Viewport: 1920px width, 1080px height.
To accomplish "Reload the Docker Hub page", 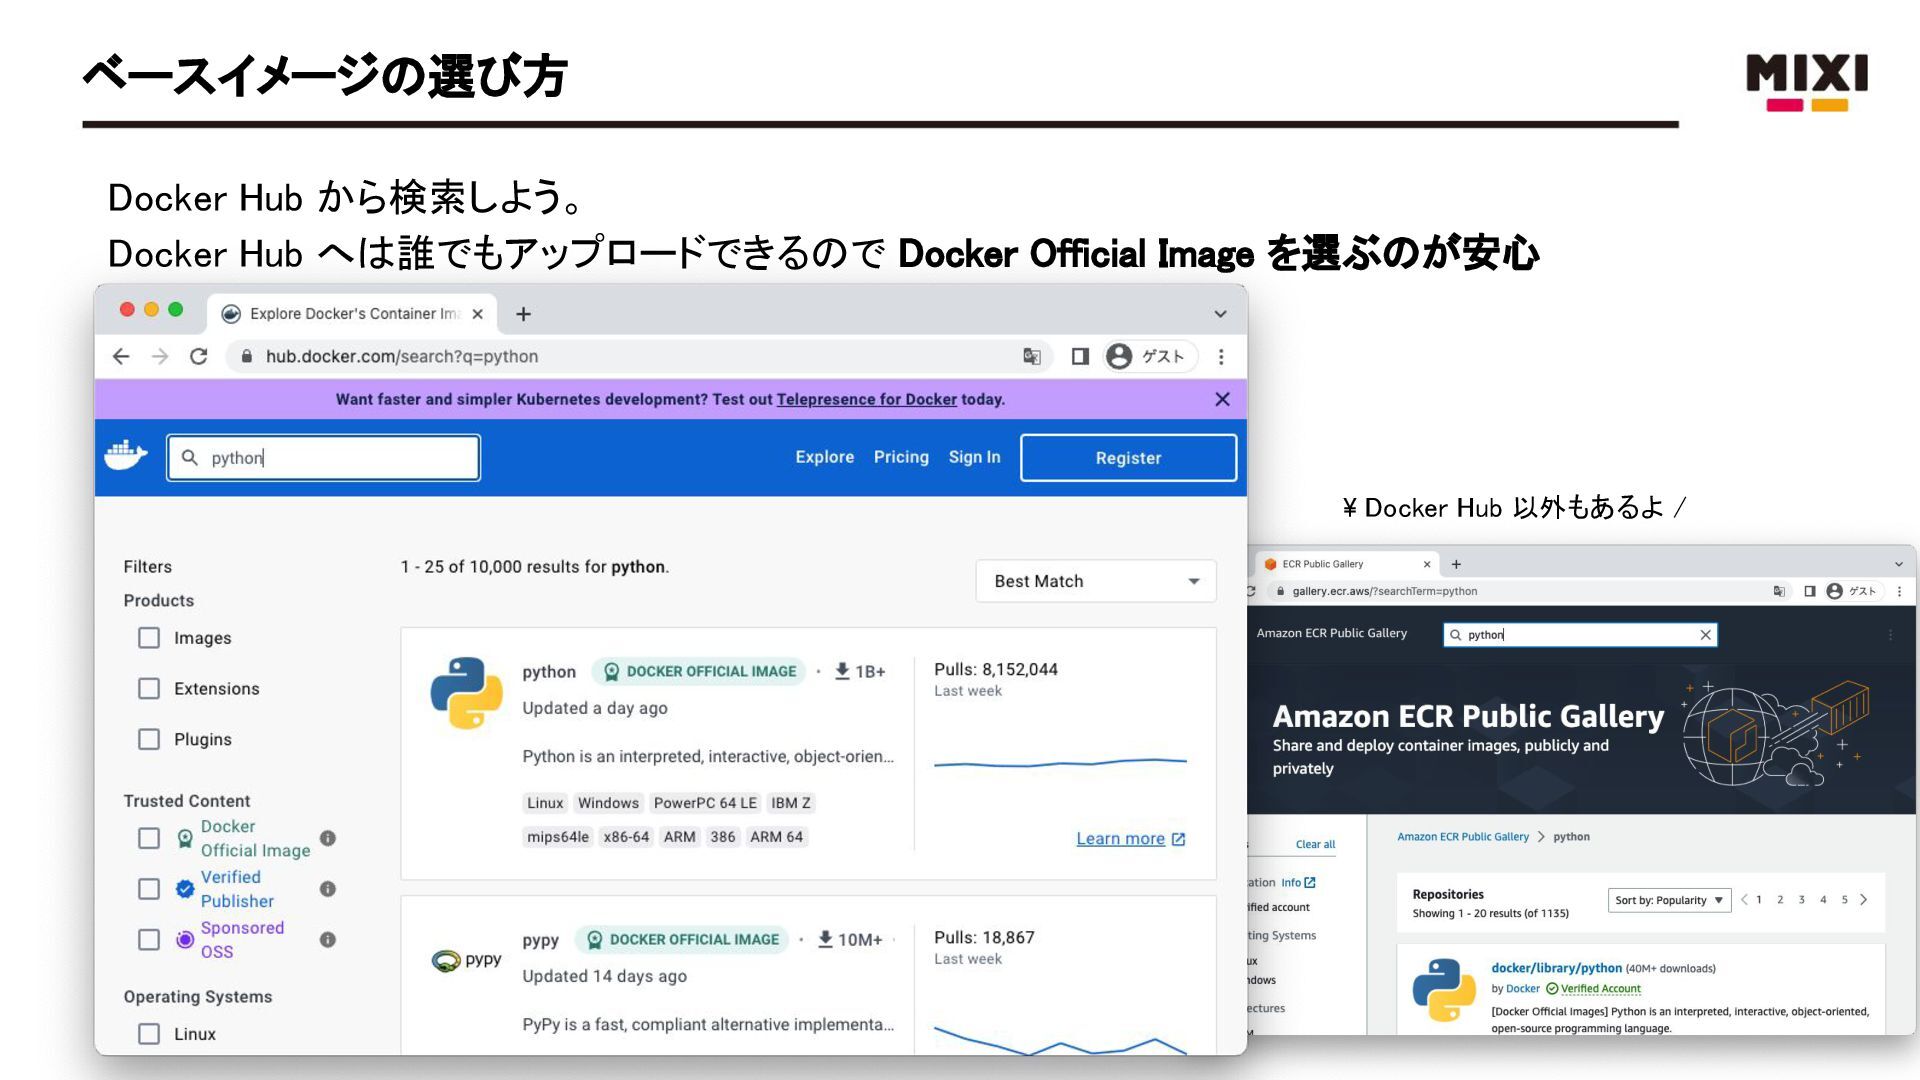I will [x=199, y=356].
